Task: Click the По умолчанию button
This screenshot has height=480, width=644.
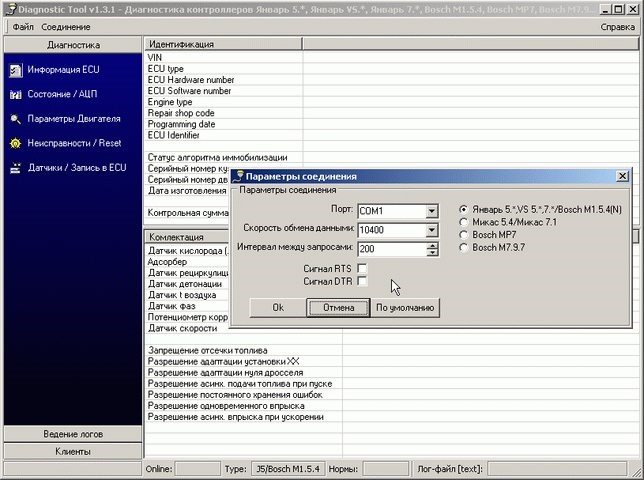Action: [407, 308]
